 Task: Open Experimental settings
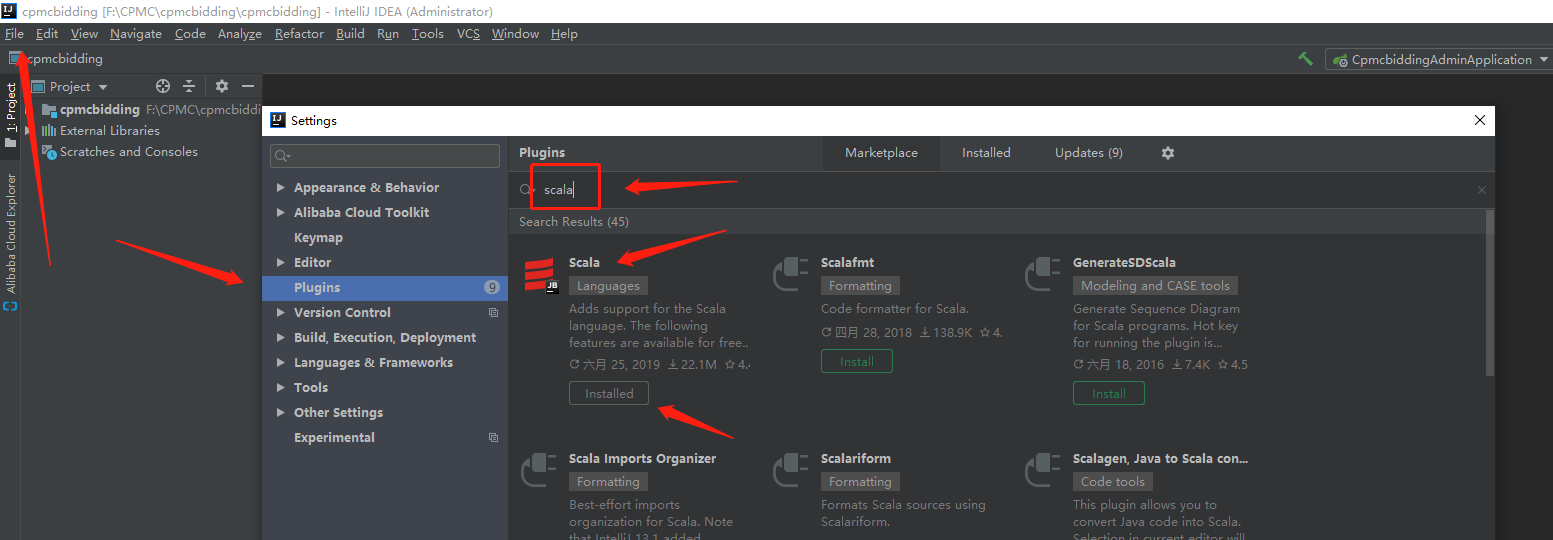click(x=334, y=438)
